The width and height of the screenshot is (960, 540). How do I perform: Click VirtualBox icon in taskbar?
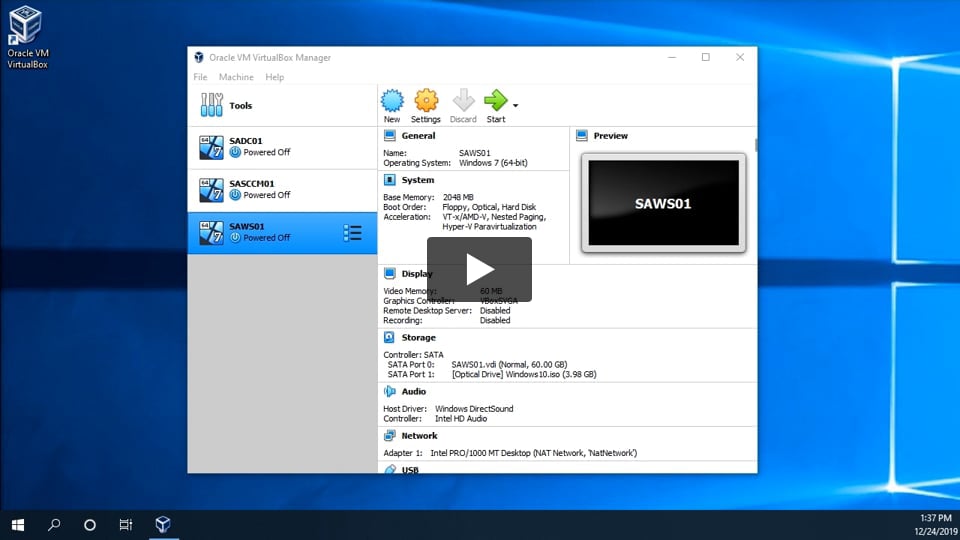(x=162, y=524)
